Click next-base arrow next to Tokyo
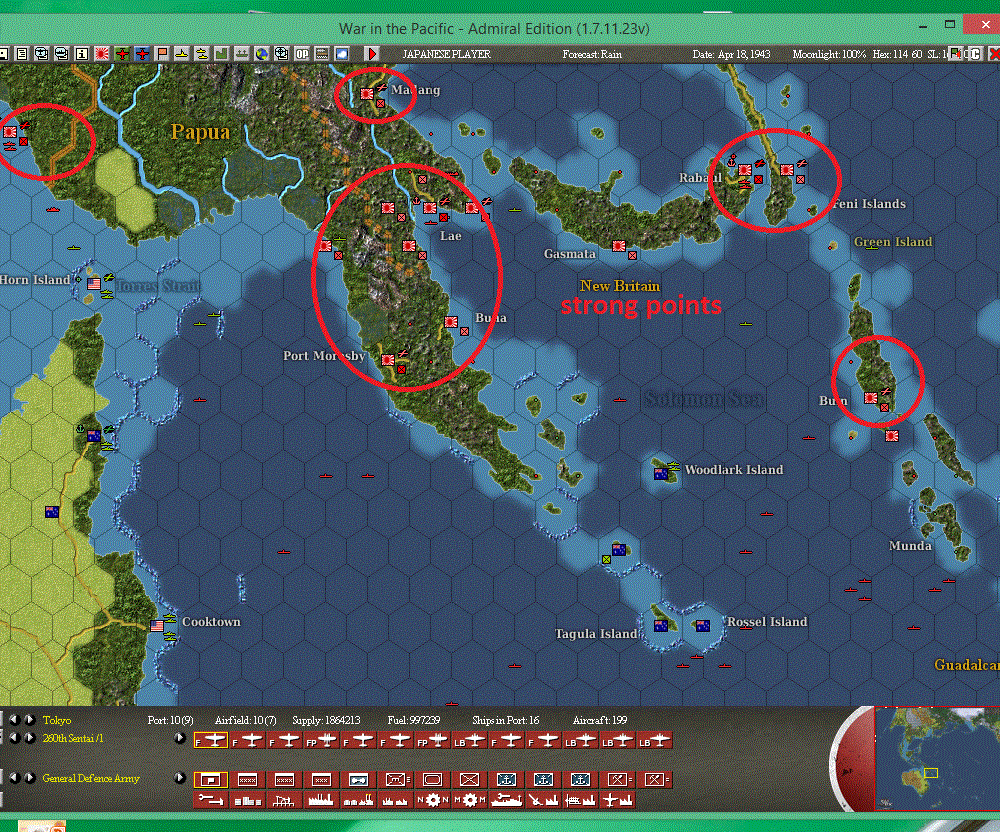 click(29, 720)
